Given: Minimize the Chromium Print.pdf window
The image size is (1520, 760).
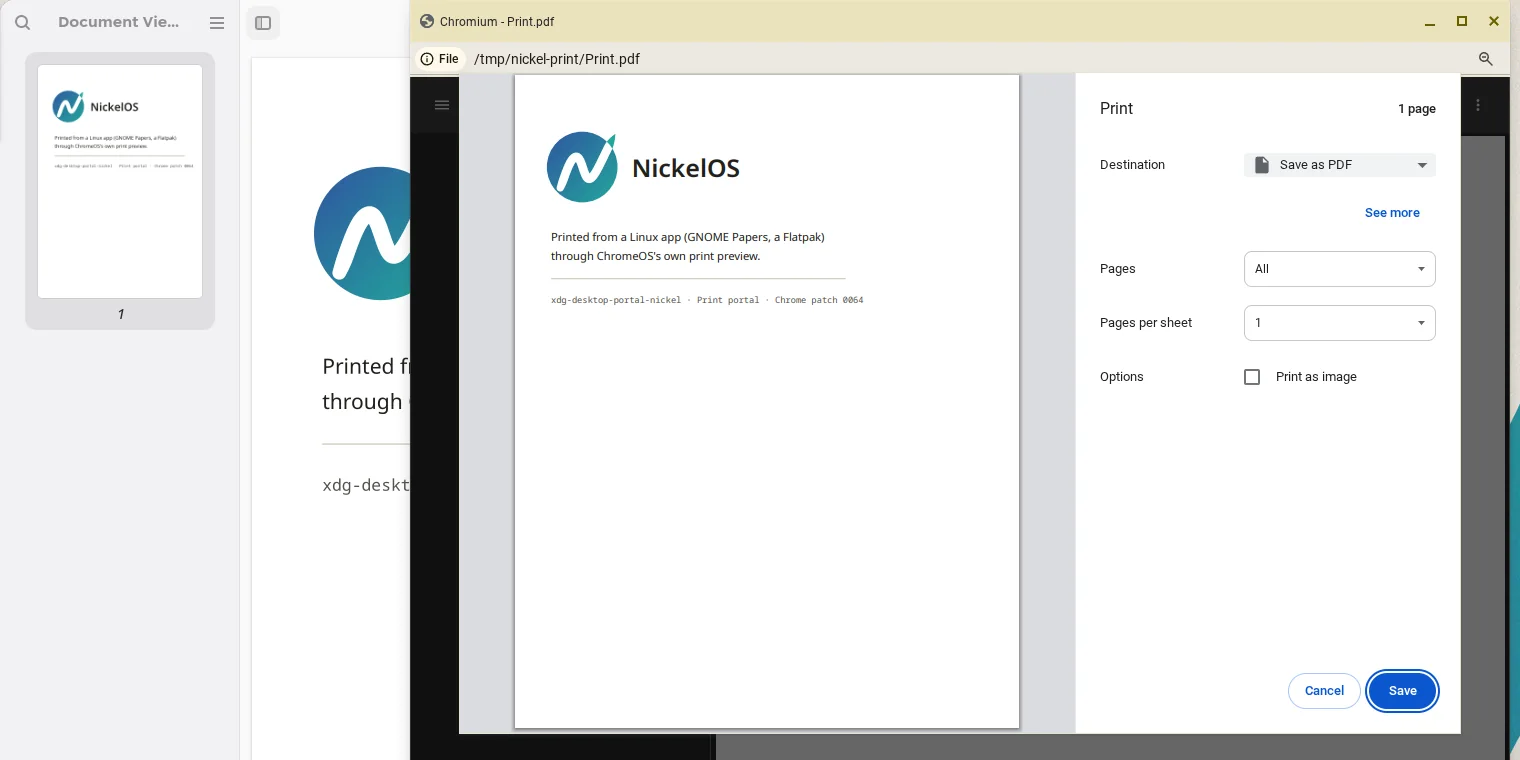Looking at the screenshot, I should pyautogui.click(x=1430, y=21).
